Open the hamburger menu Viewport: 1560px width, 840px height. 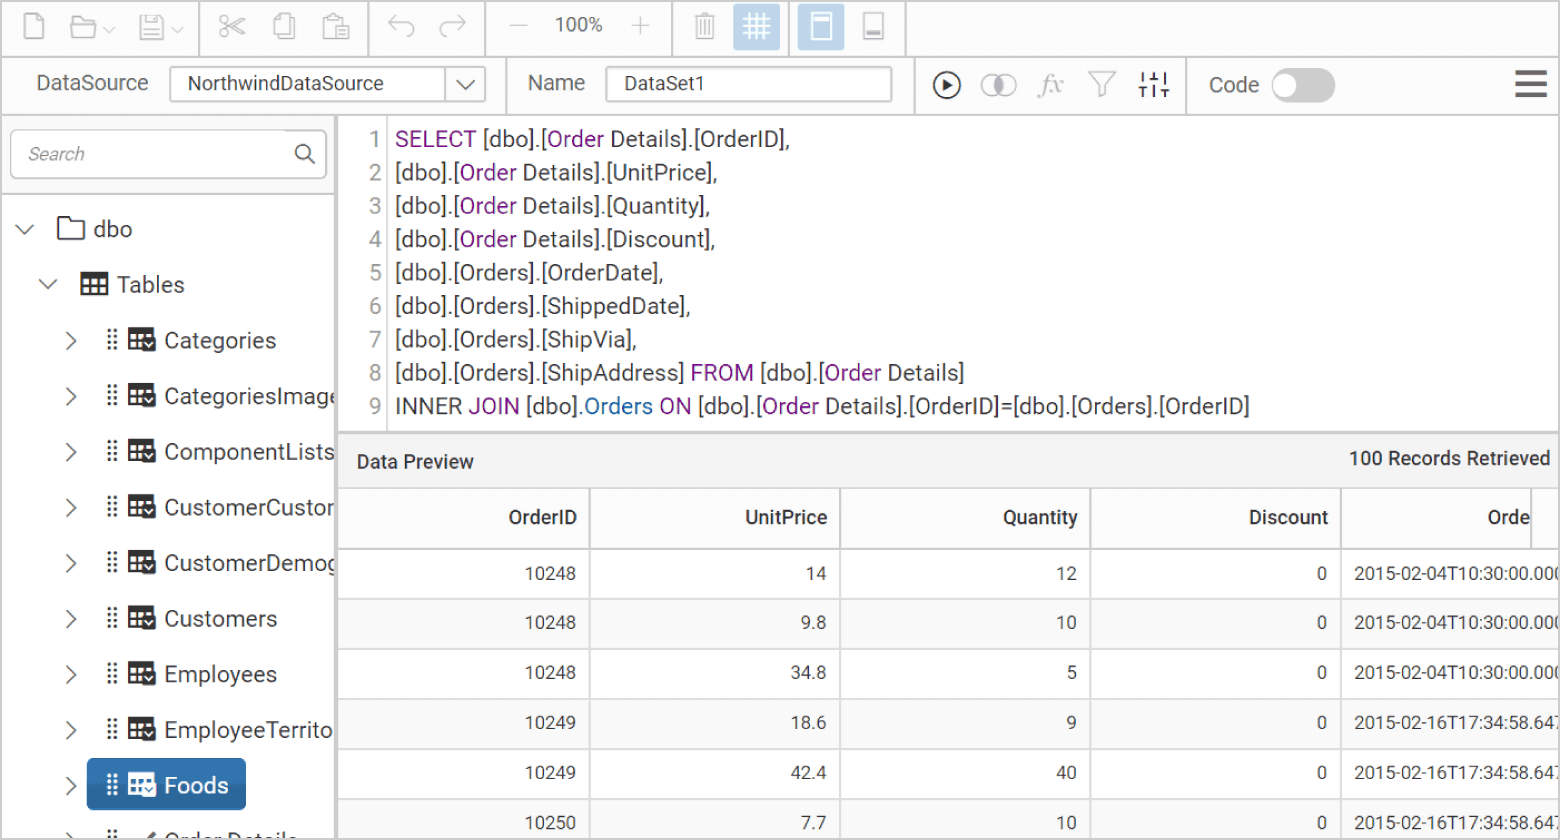pos(1530,84)
